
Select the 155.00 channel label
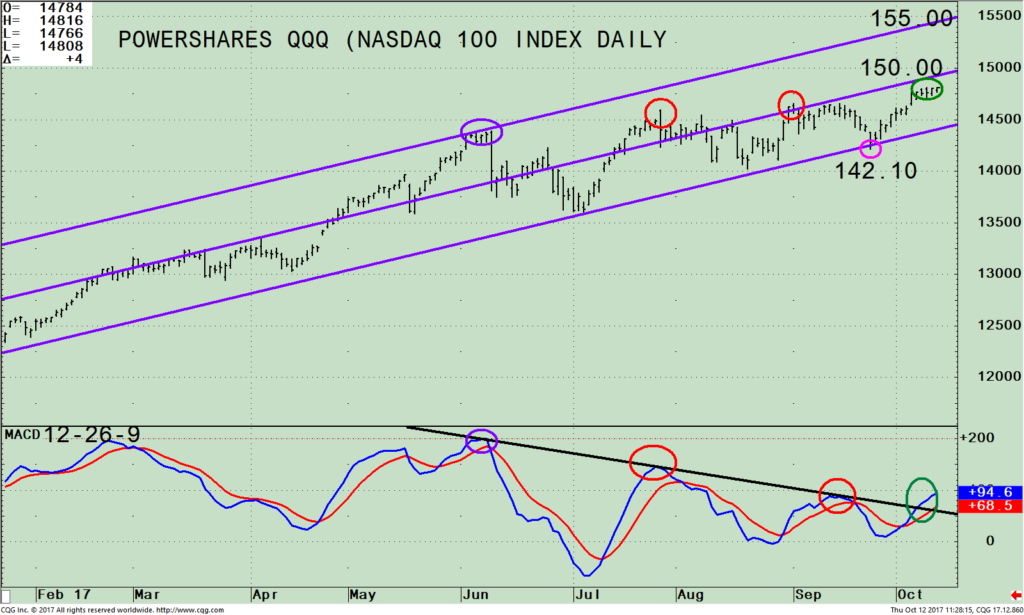912,18
